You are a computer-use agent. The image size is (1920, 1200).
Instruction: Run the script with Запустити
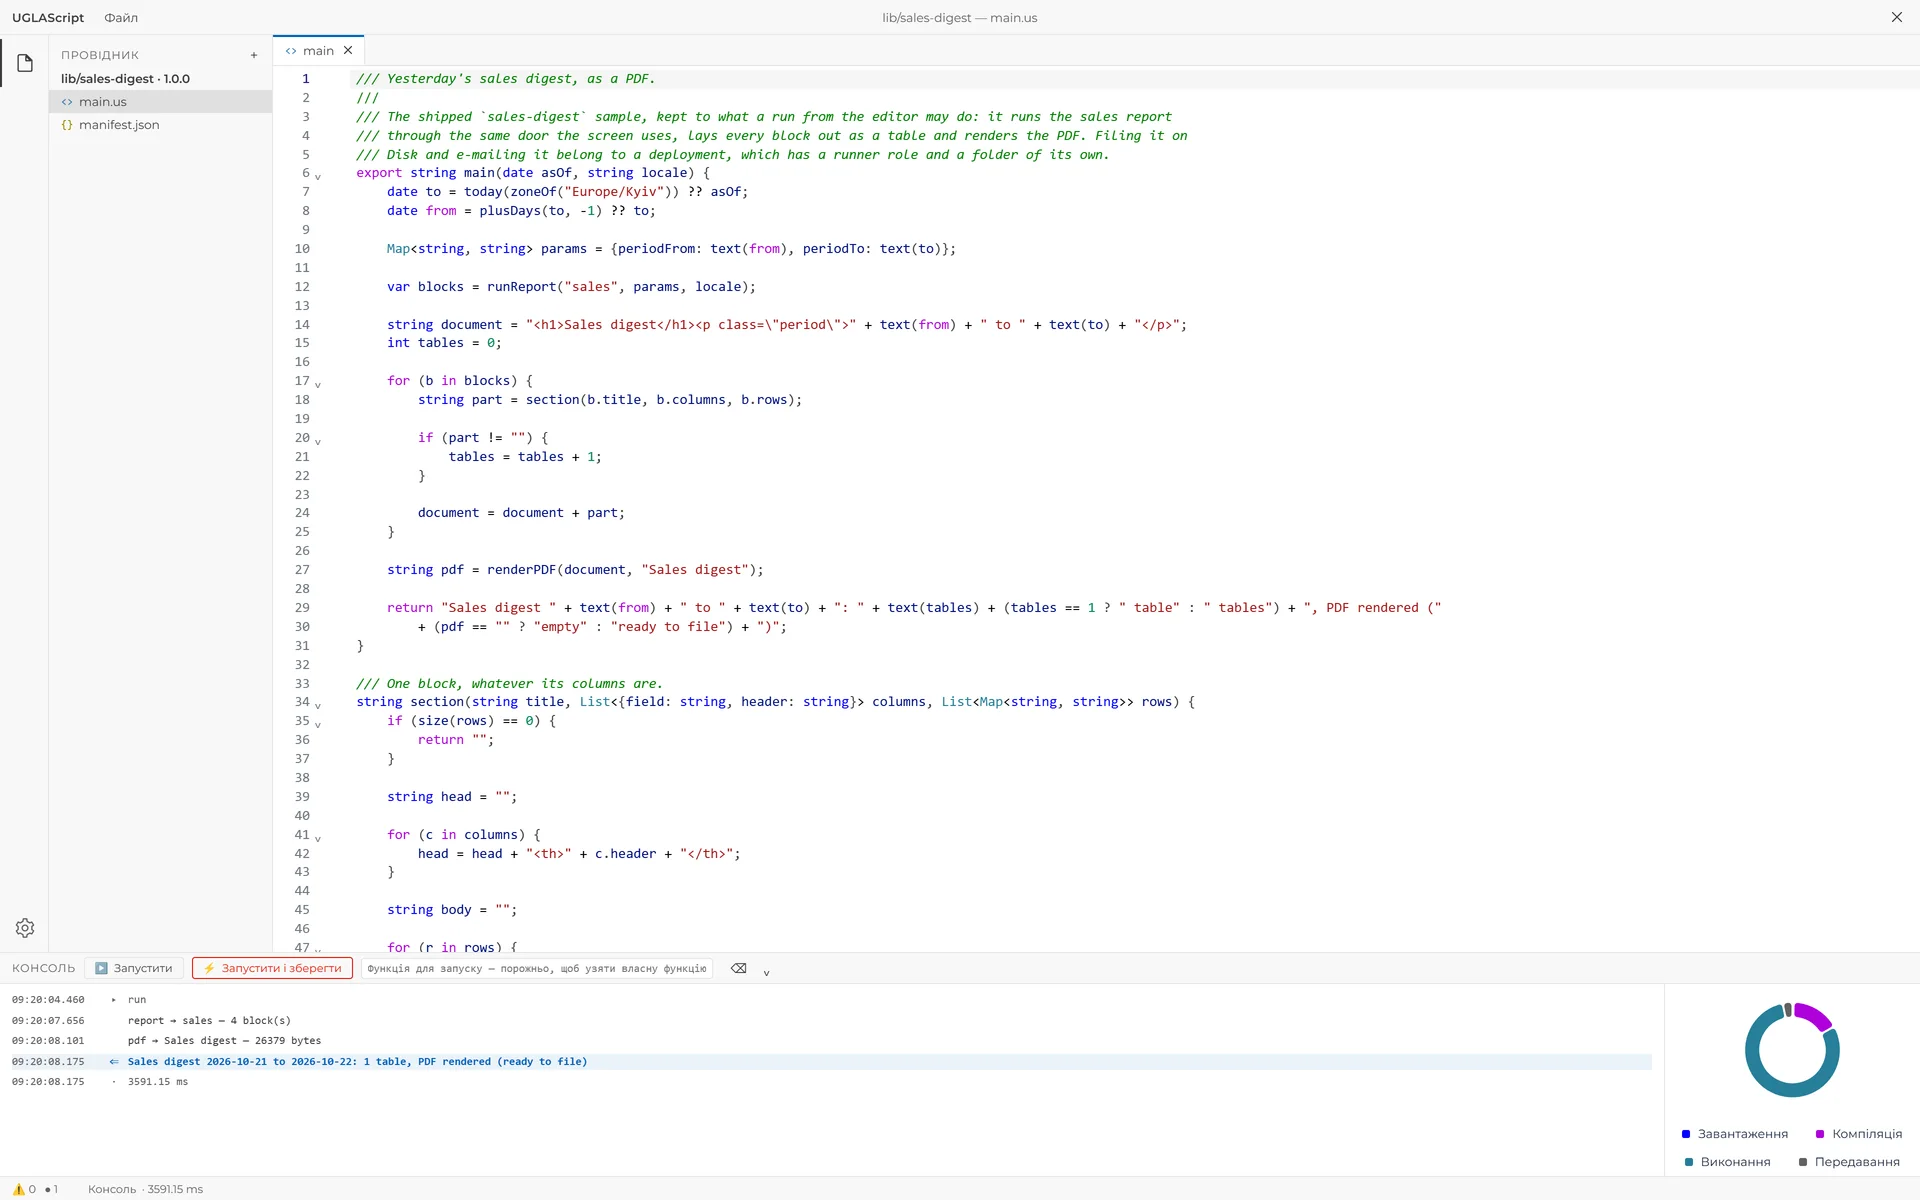pyautogui.click(x=134, y=968)
